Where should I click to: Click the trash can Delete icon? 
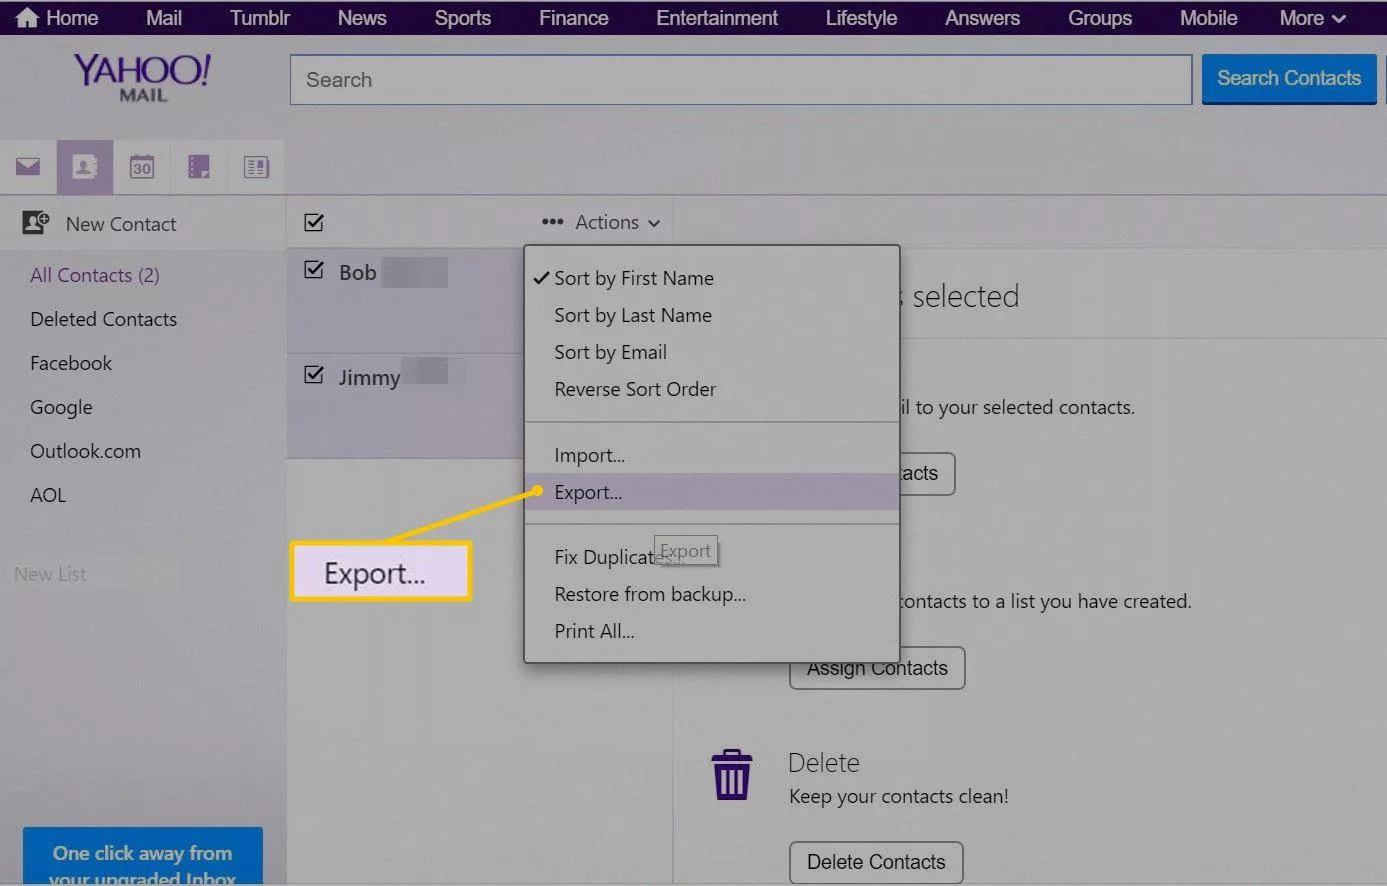pos(732,773)
